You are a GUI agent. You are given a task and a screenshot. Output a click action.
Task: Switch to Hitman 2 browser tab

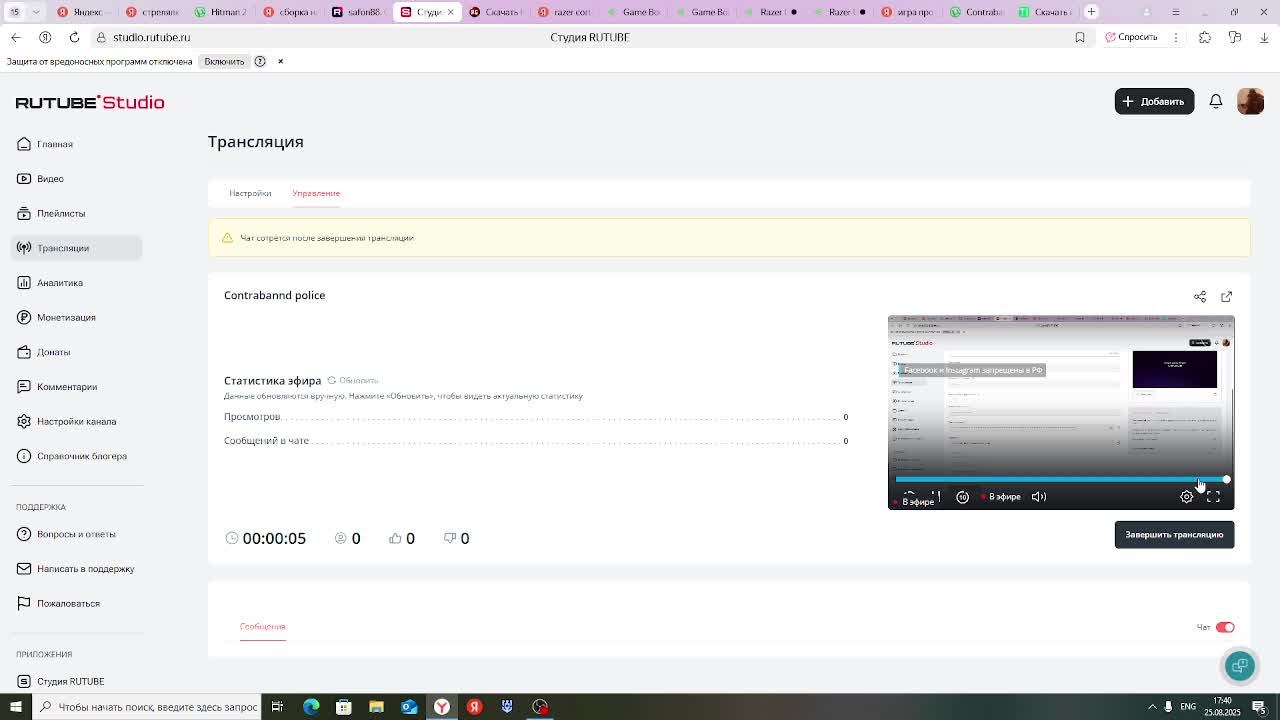(220, 12)
